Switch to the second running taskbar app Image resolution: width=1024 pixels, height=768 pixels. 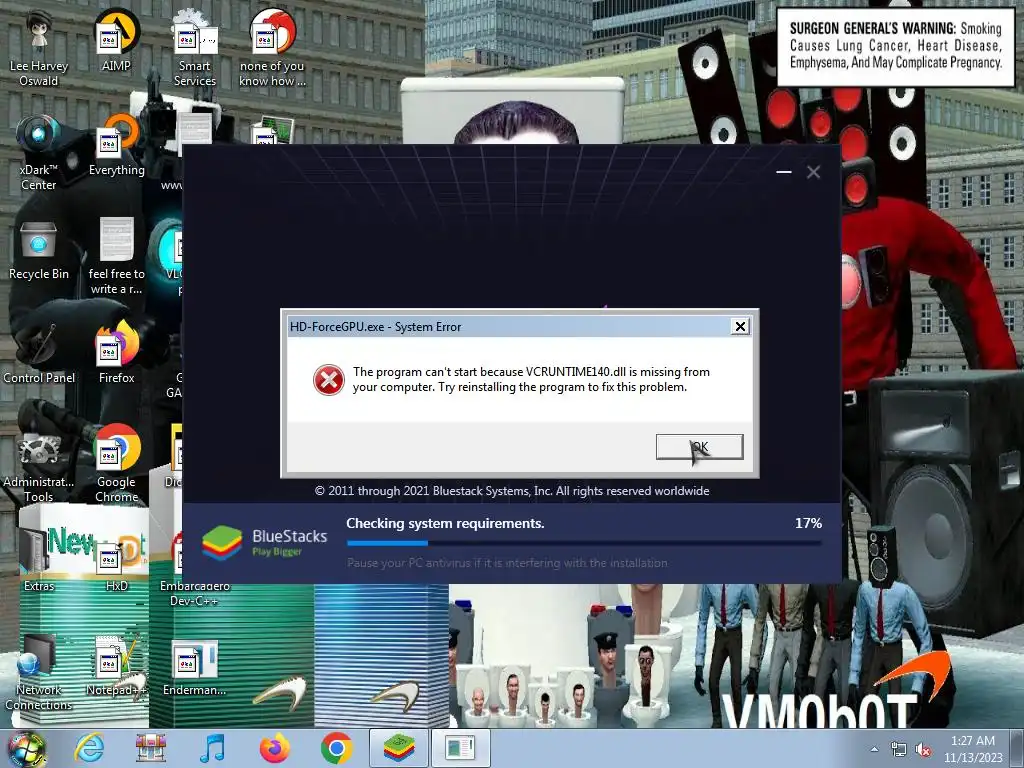coord(460,748)
